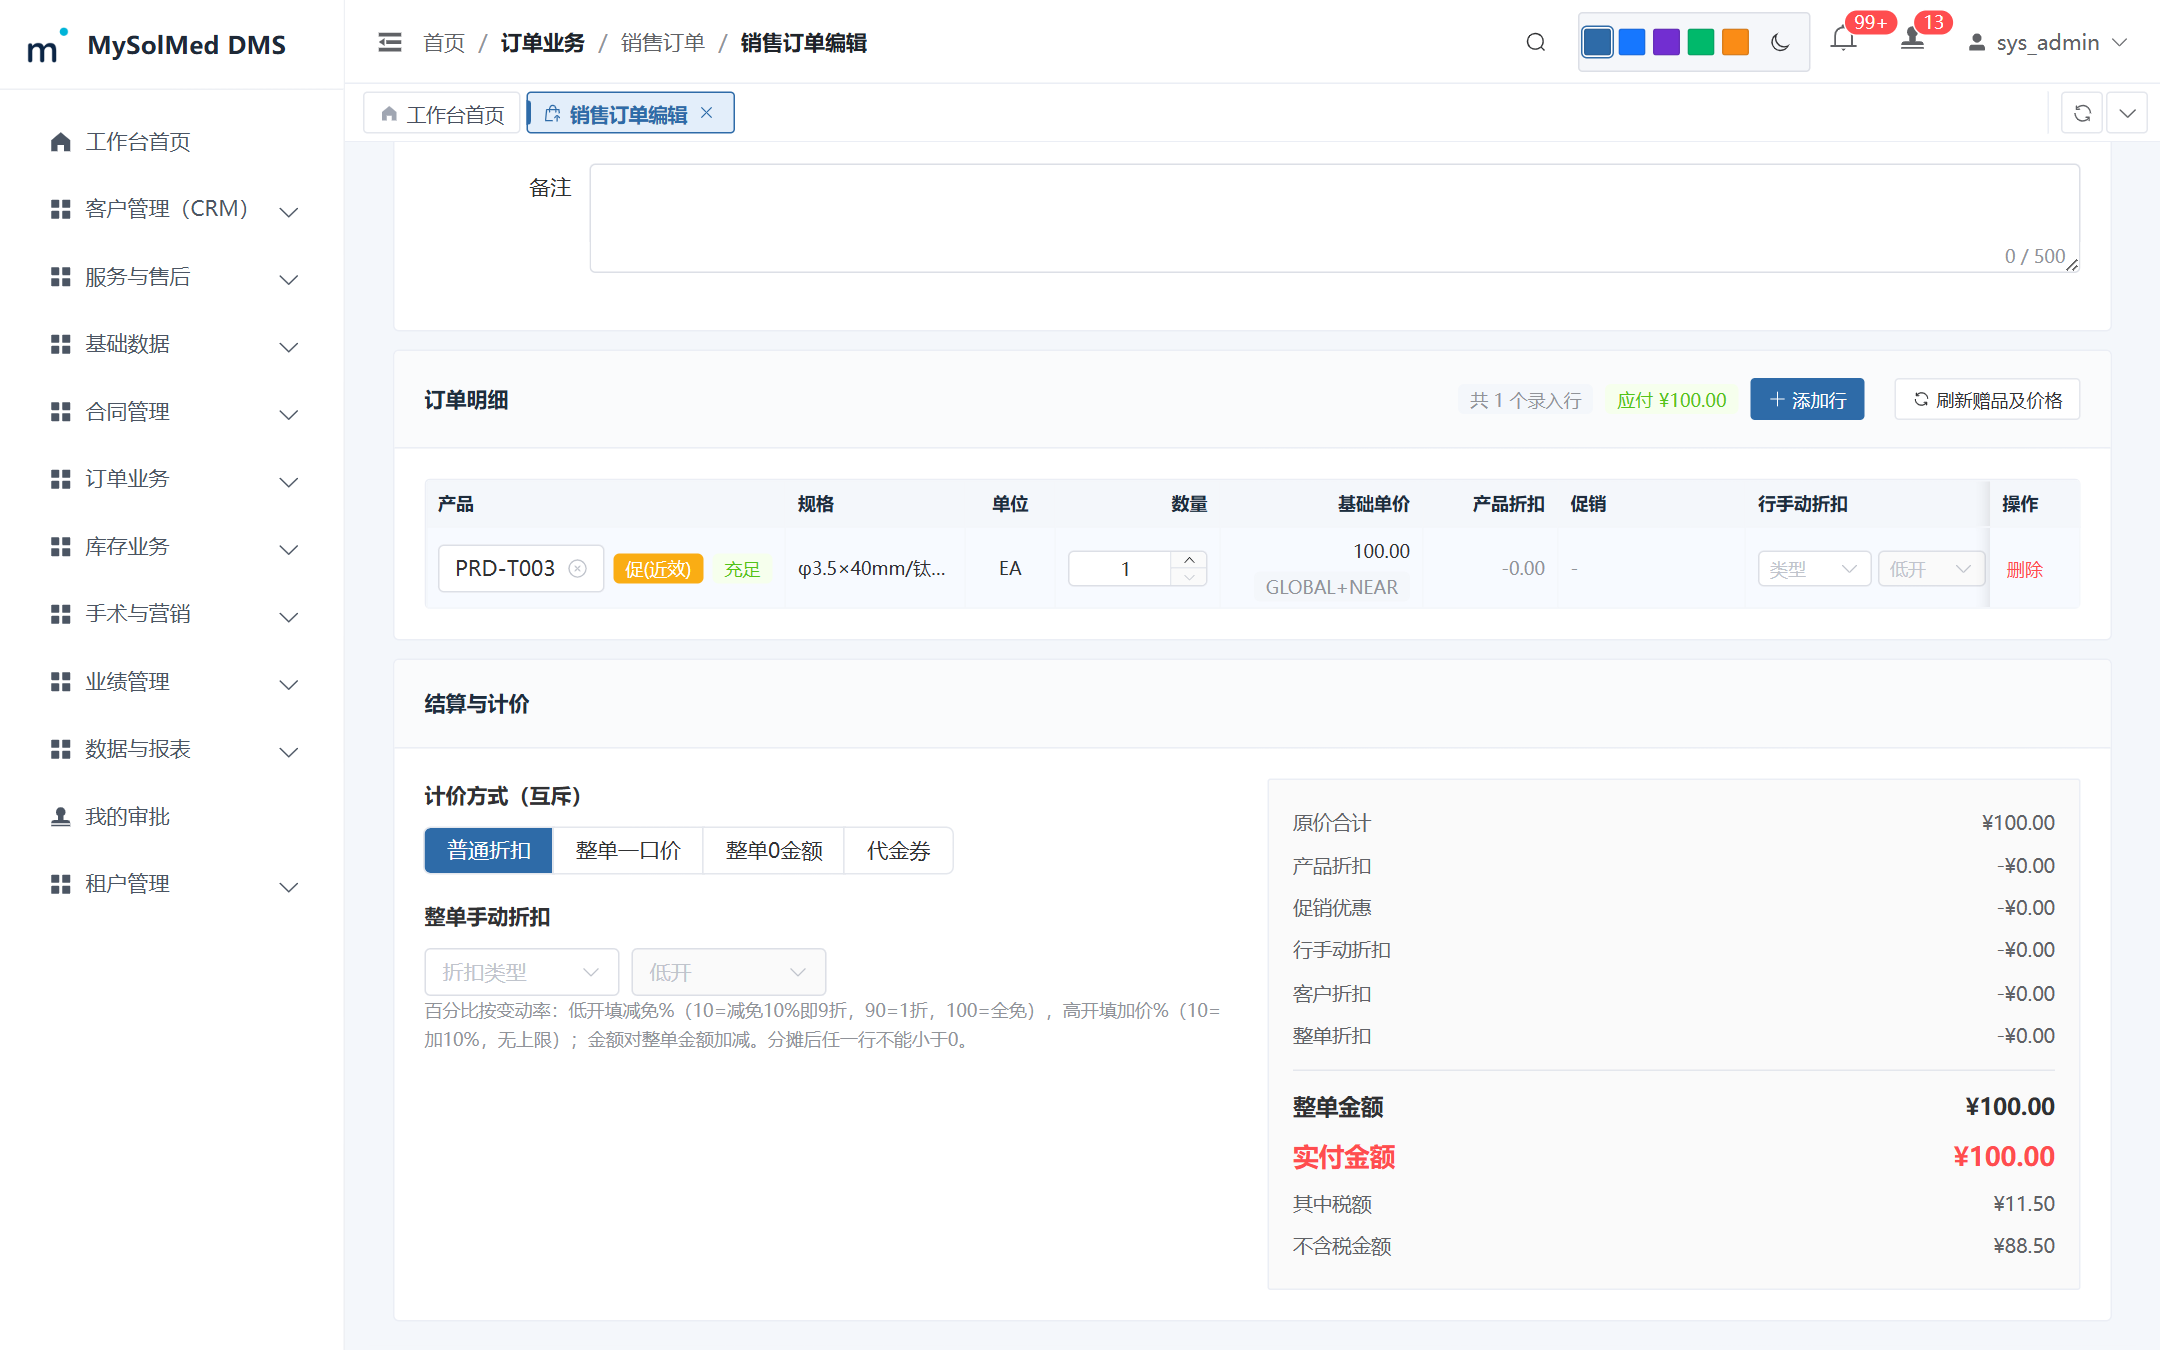Expand 库存业务 menu
2160x1350 pixels.
172,547
